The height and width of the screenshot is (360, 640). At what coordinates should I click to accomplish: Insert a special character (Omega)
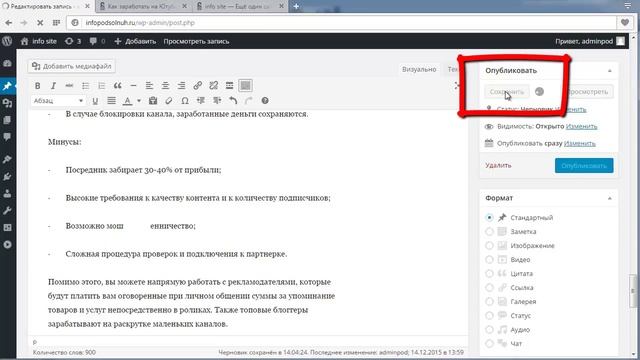coord(185,101)
